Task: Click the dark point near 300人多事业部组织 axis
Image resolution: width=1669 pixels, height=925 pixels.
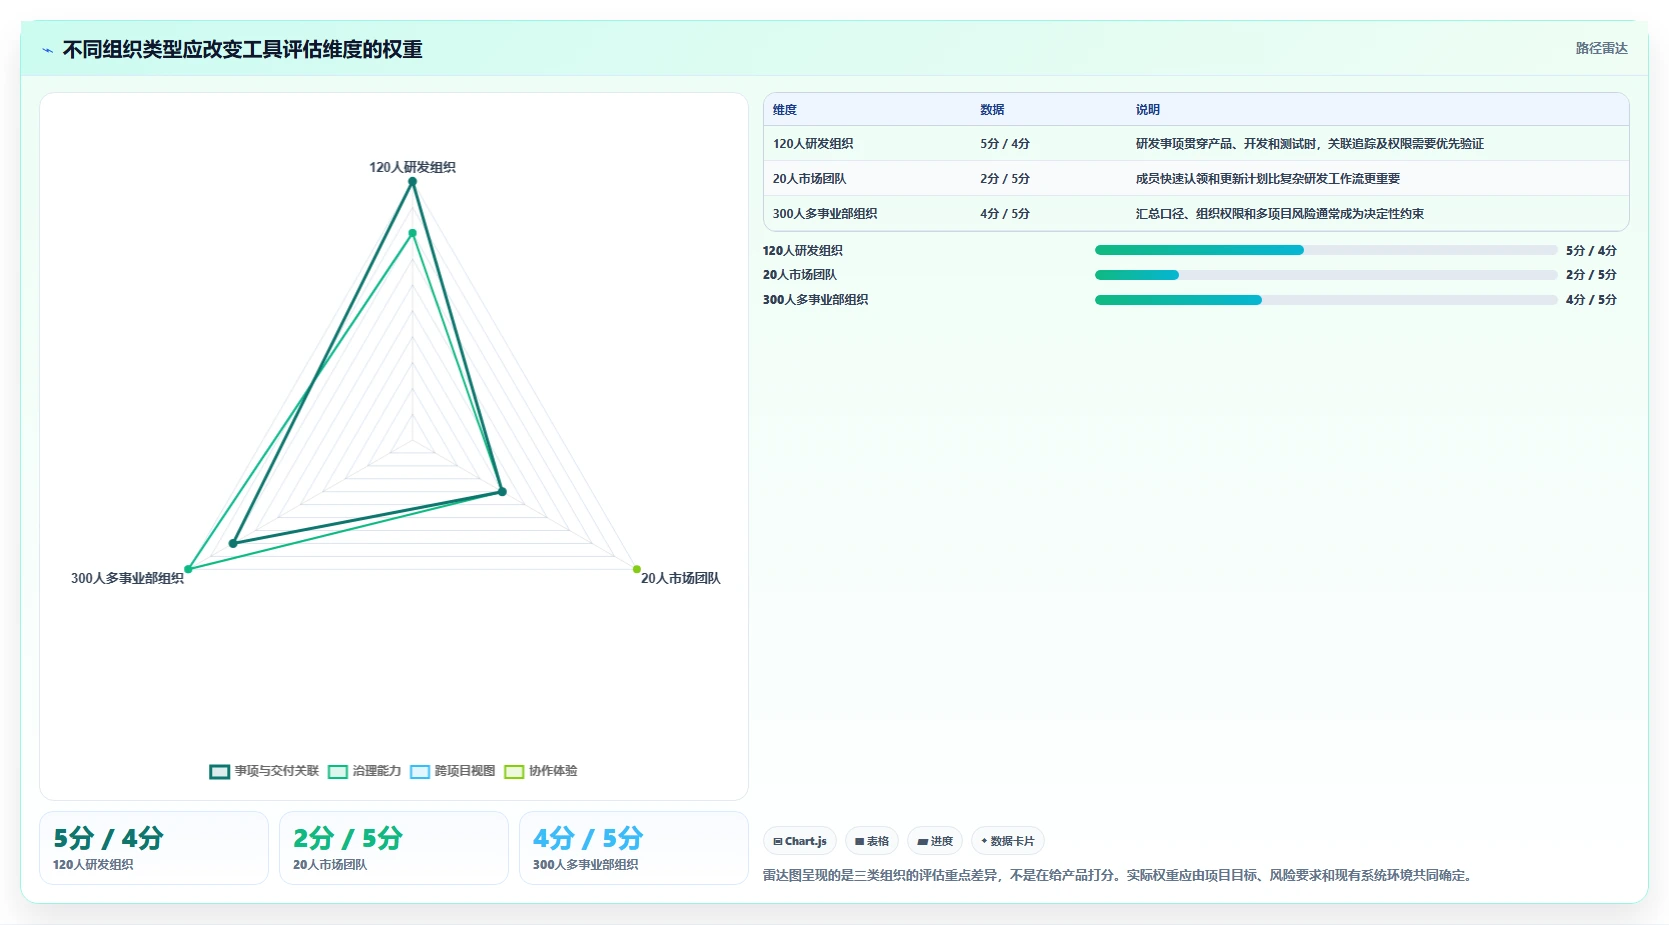Action: tap(233, 544)
